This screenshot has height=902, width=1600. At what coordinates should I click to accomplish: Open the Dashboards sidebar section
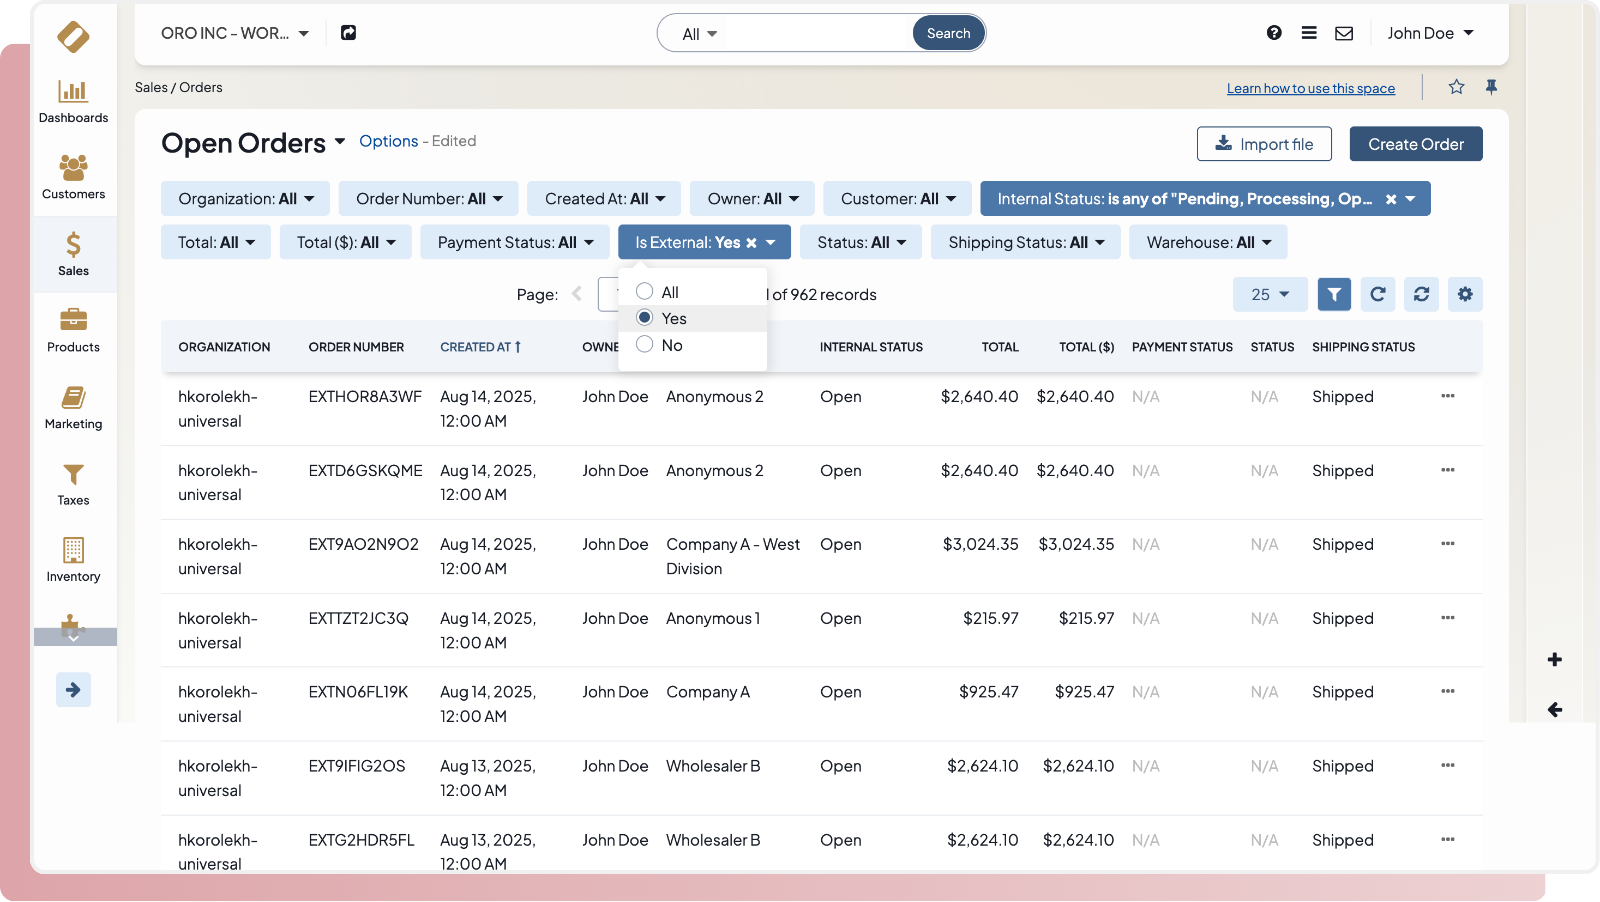point(73,102)
